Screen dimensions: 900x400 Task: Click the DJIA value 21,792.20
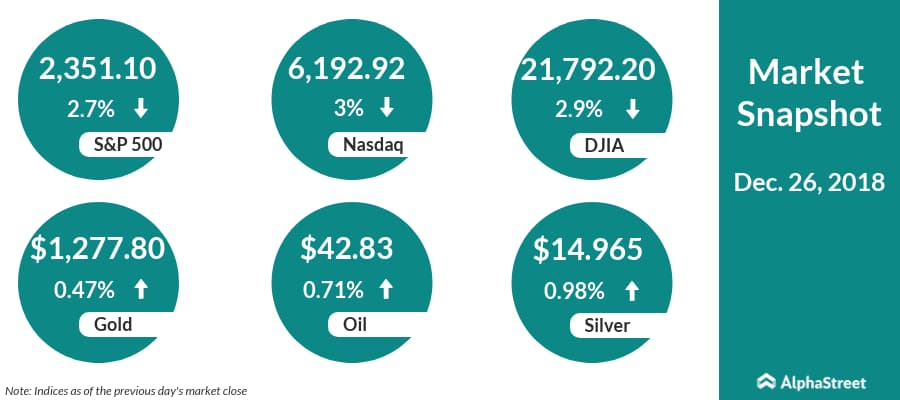(586, 69)
